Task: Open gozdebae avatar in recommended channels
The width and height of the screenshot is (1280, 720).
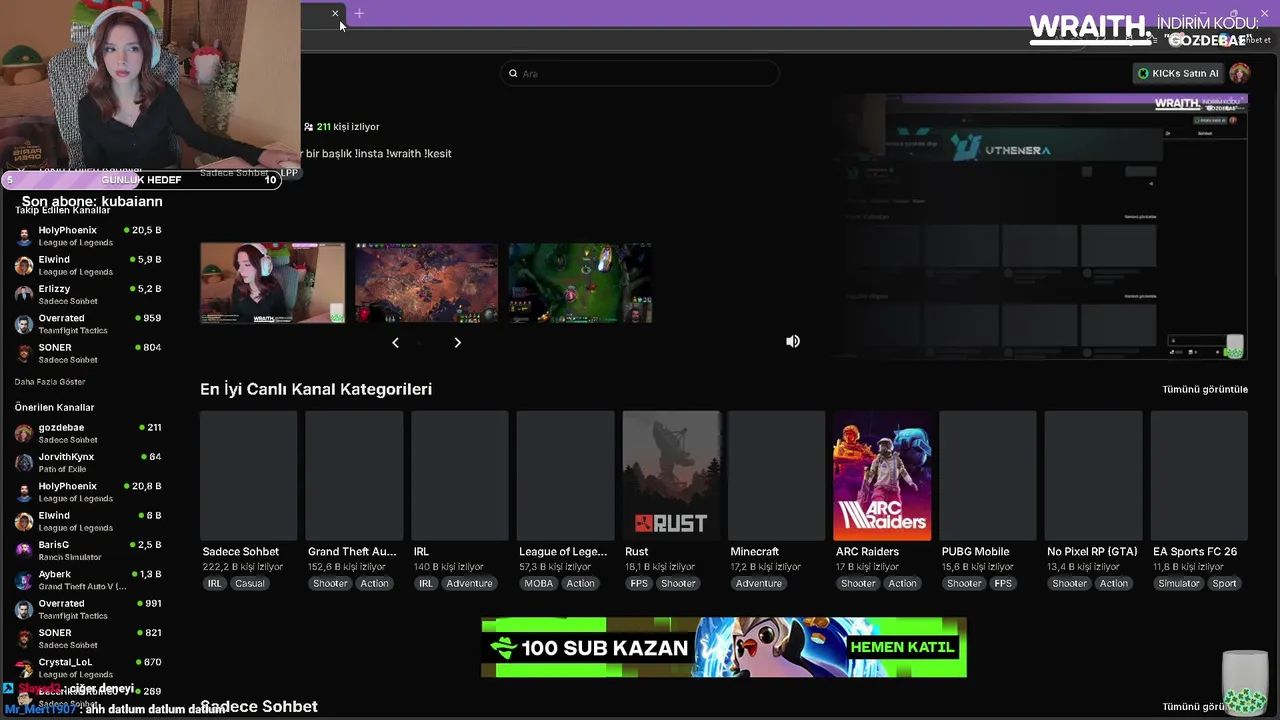Action: 24,433
